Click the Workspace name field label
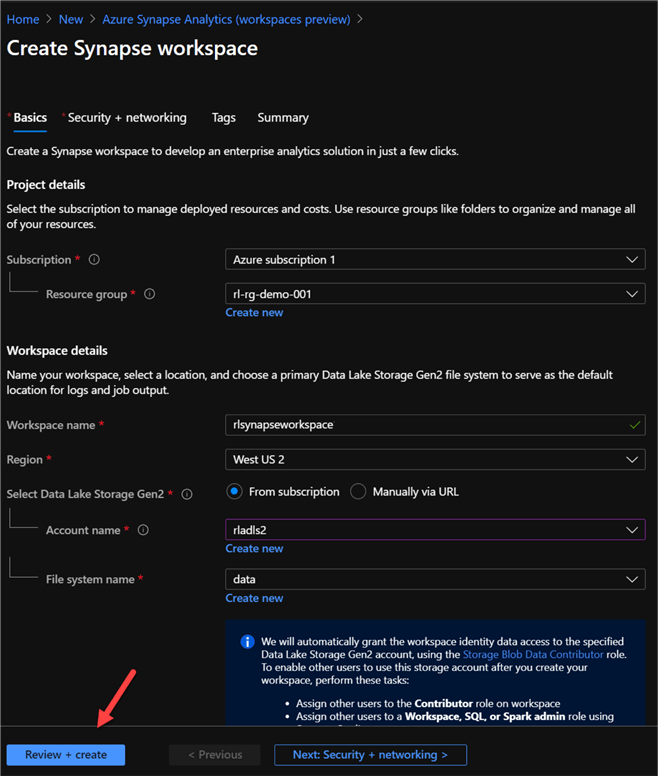The width and height of the screenshot is (658, 776). [x=50, y=425]
